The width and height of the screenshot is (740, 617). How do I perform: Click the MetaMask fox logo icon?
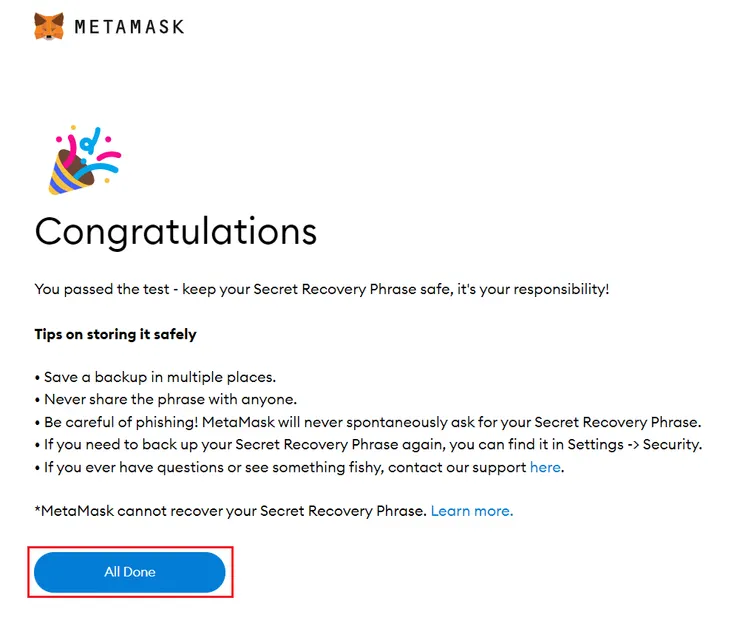49,26
